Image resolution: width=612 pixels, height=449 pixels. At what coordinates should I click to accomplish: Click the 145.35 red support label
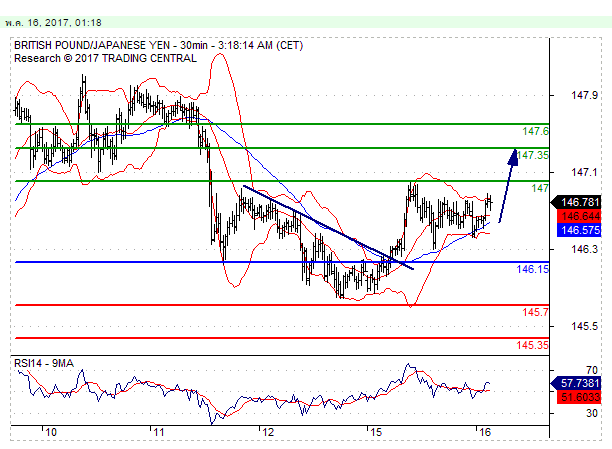click(533, 346)
